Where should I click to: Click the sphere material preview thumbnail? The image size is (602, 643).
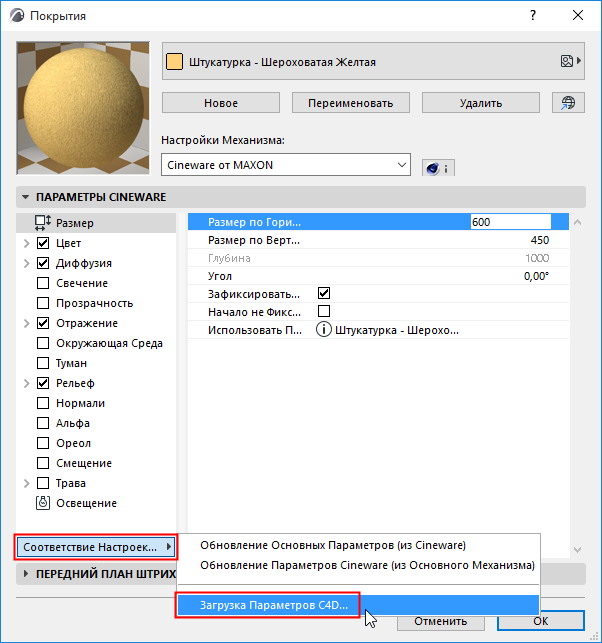click(x=83, y=108)
